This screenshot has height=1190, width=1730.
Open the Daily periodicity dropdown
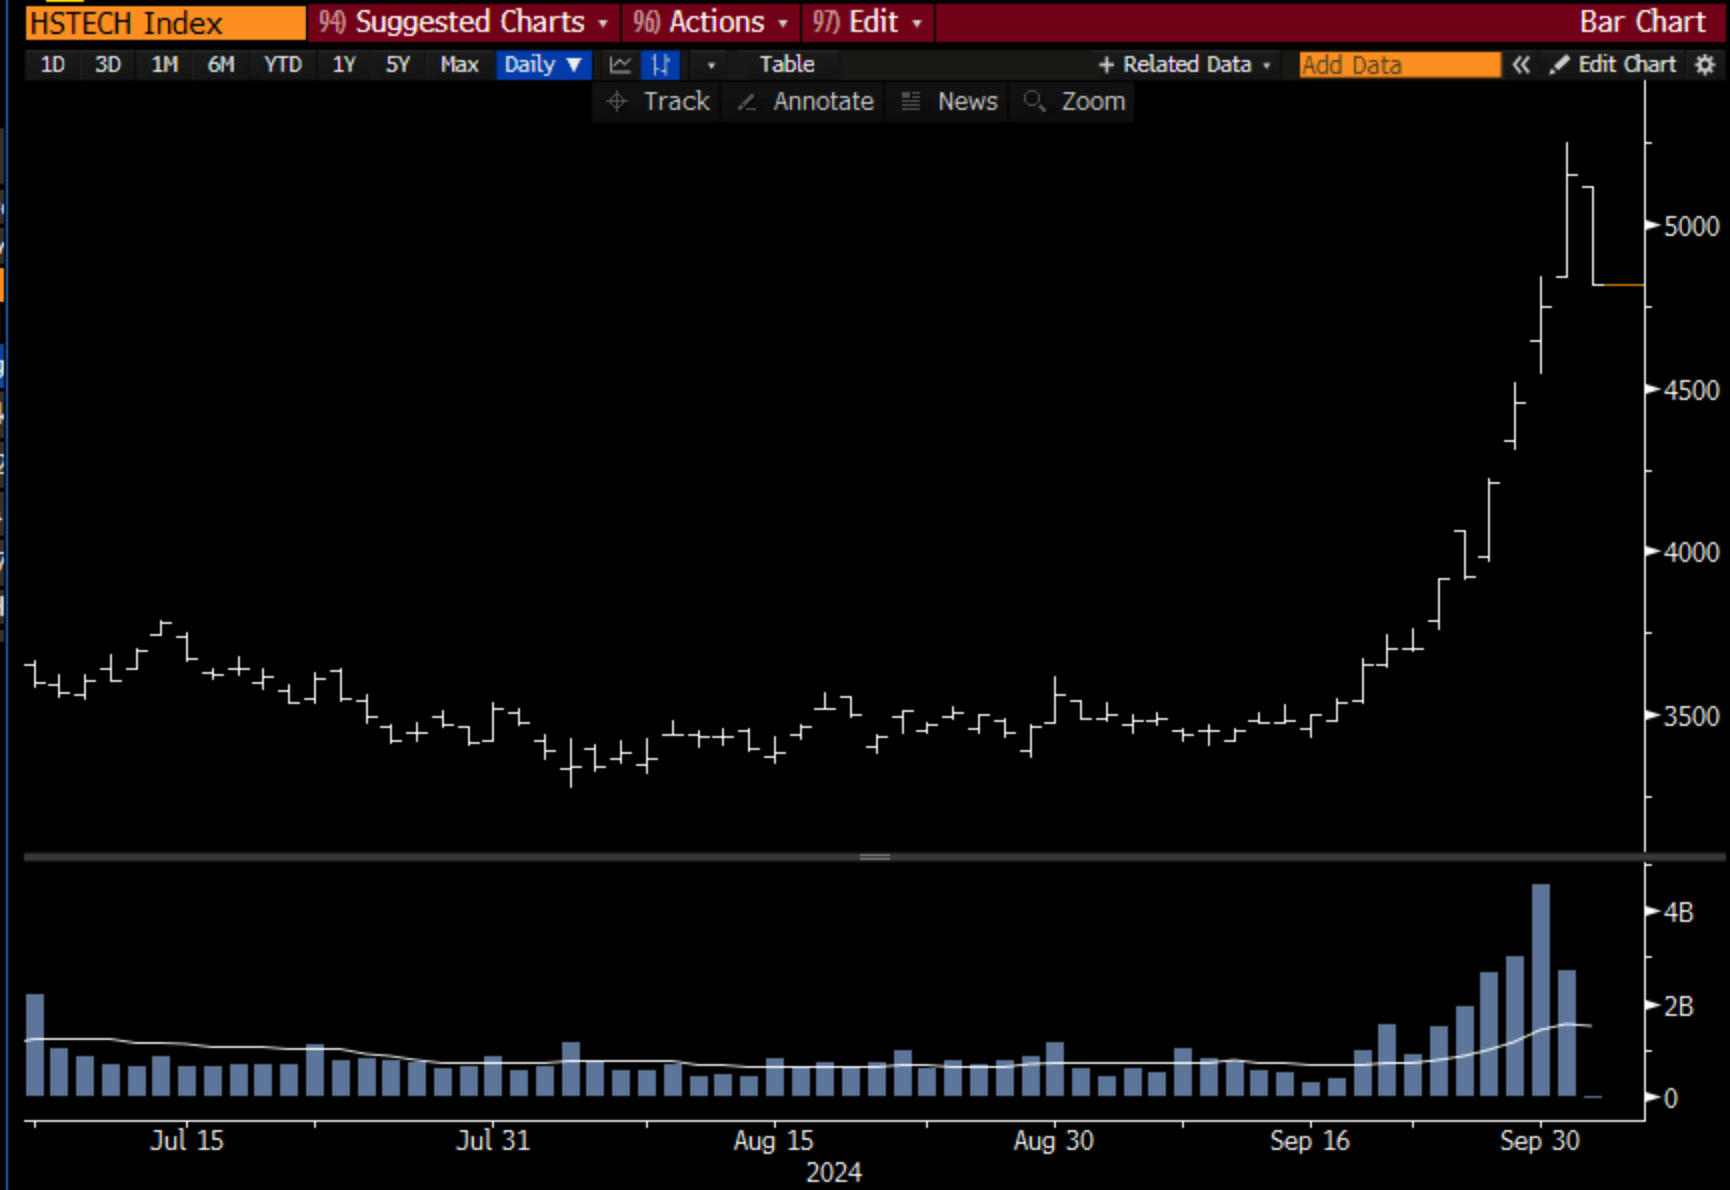click(543, 65)
